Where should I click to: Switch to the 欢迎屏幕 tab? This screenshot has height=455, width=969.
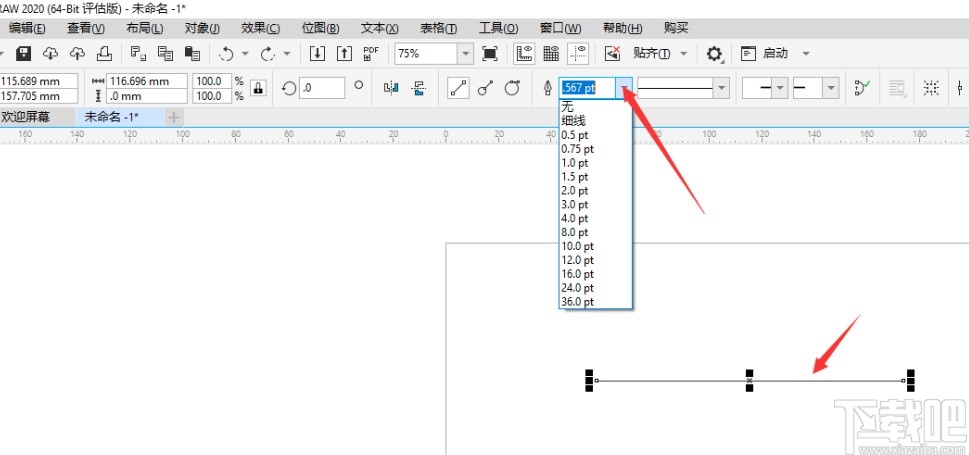(x=25, y=117)
